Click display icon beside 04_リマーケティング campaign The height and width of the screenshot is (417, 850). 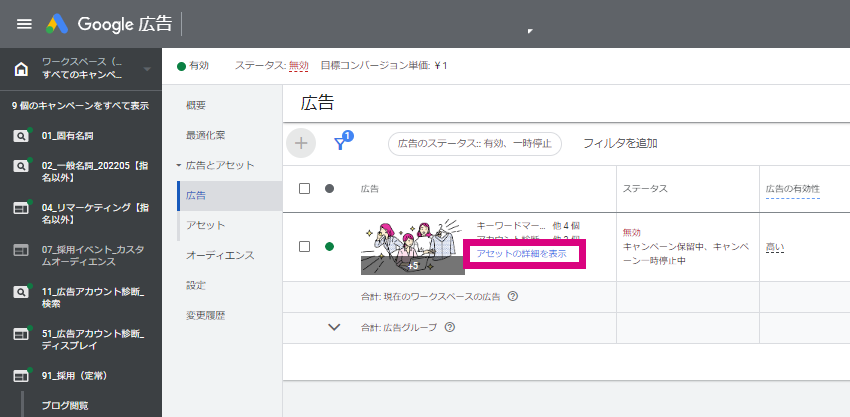coord(21,208)
